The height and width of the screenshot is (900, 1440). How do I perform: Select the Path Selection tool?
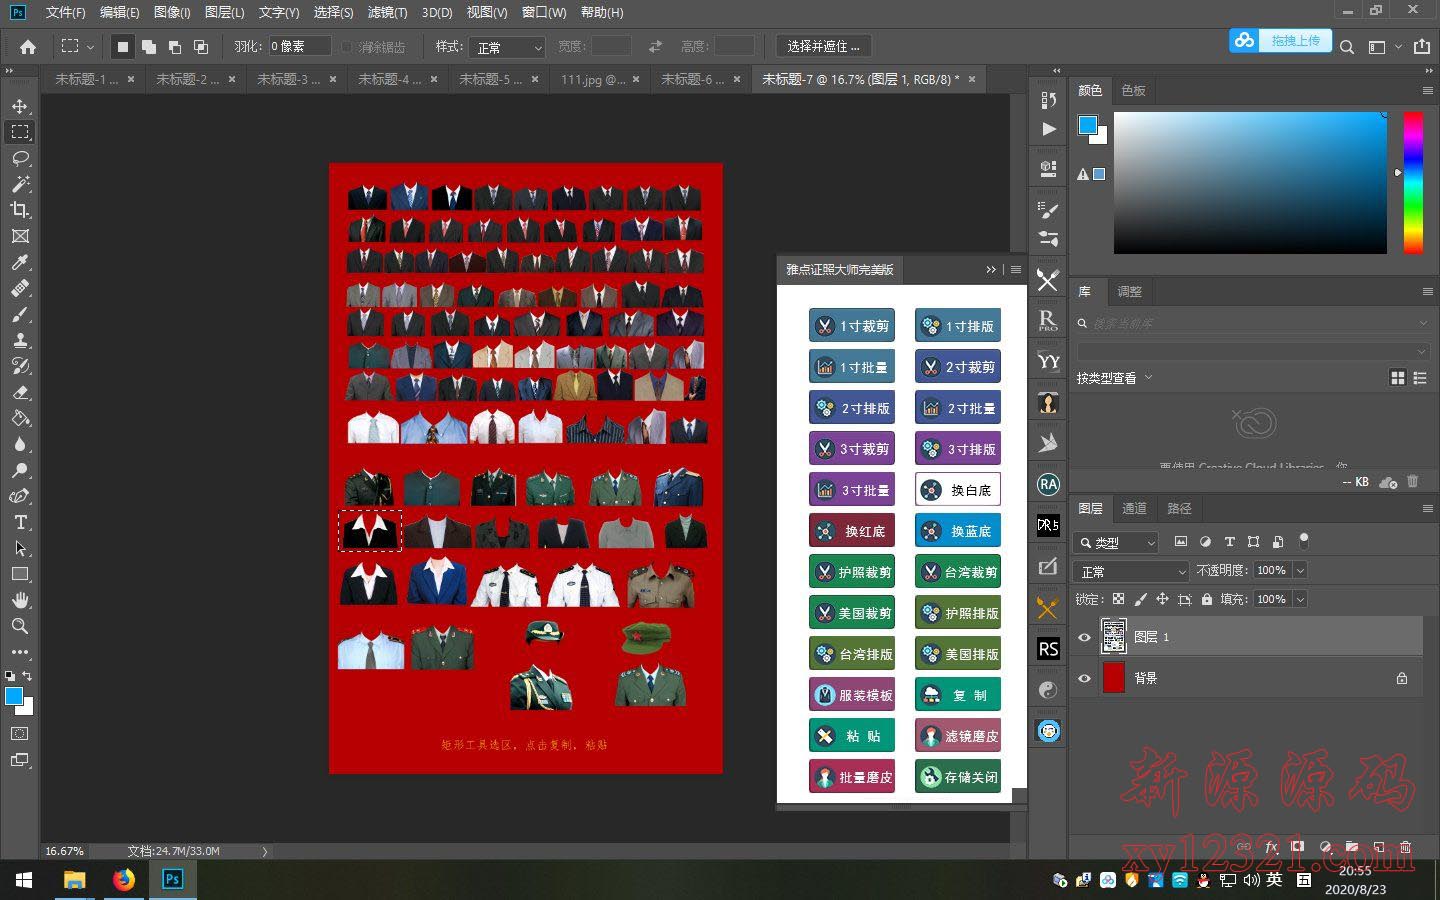click(x=20, y=548)
